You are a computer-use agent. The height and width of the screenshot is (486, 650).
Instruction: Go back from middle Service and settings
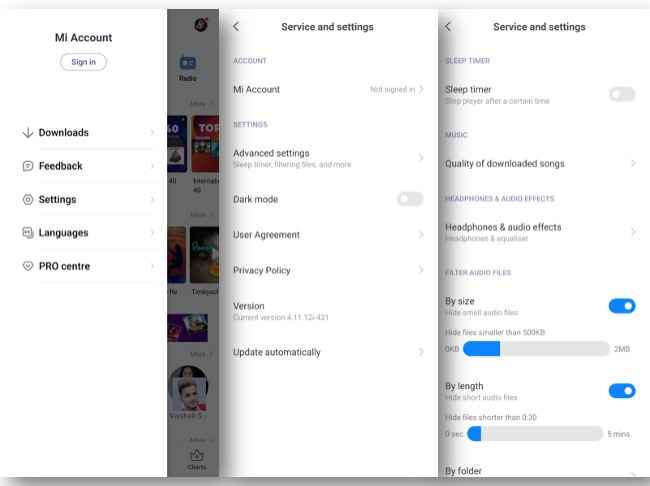tap(236, 27)
